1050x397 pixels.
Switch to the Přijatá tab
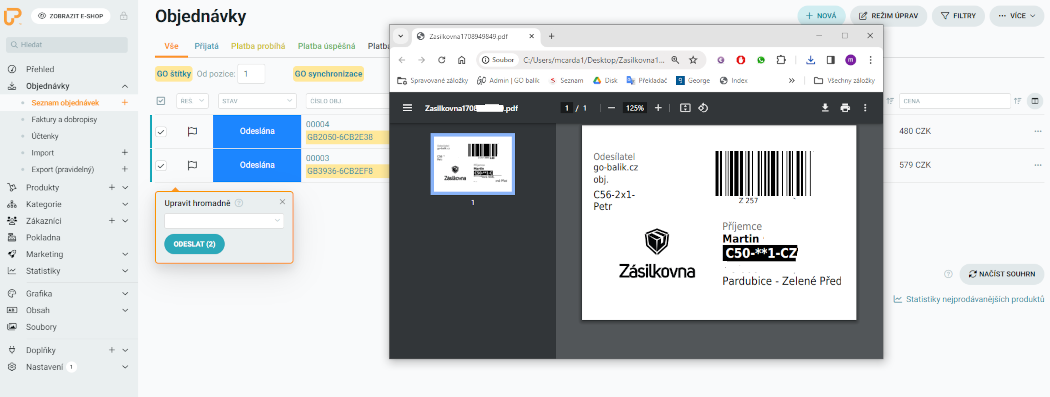click(206, 46)
